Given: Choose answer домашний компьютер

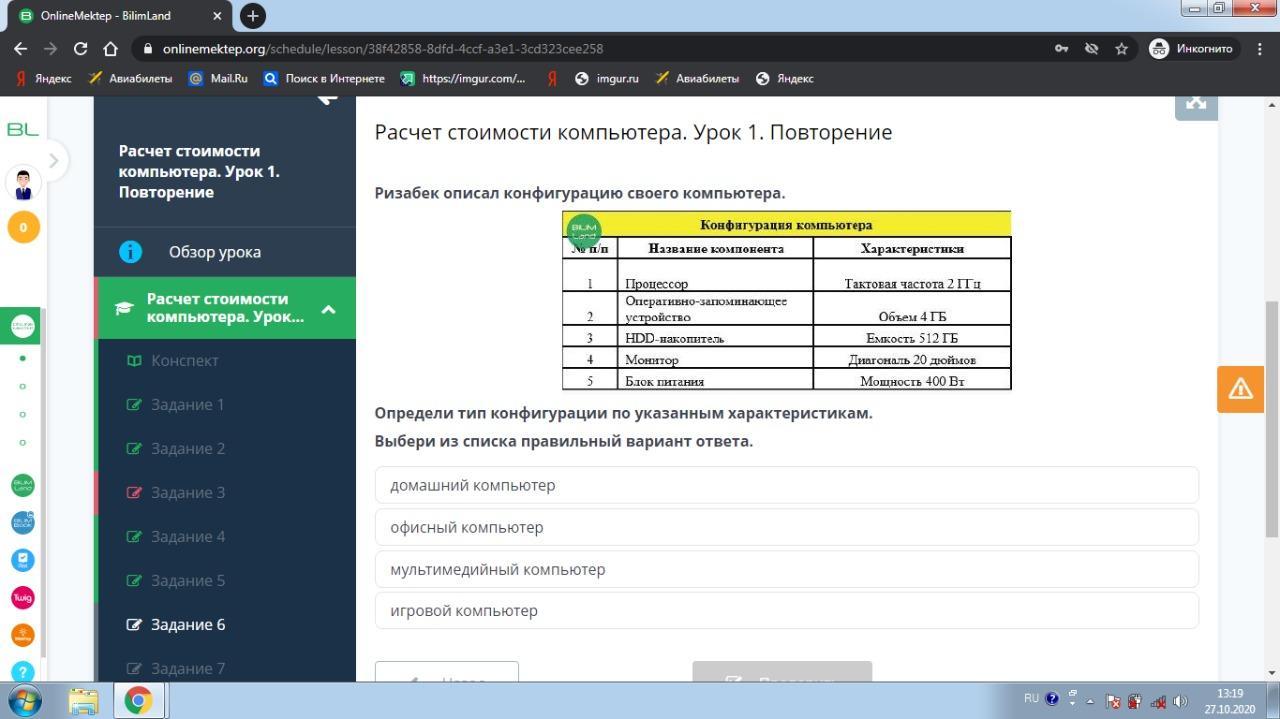Looking at the screenshot, I should [787, 485].
